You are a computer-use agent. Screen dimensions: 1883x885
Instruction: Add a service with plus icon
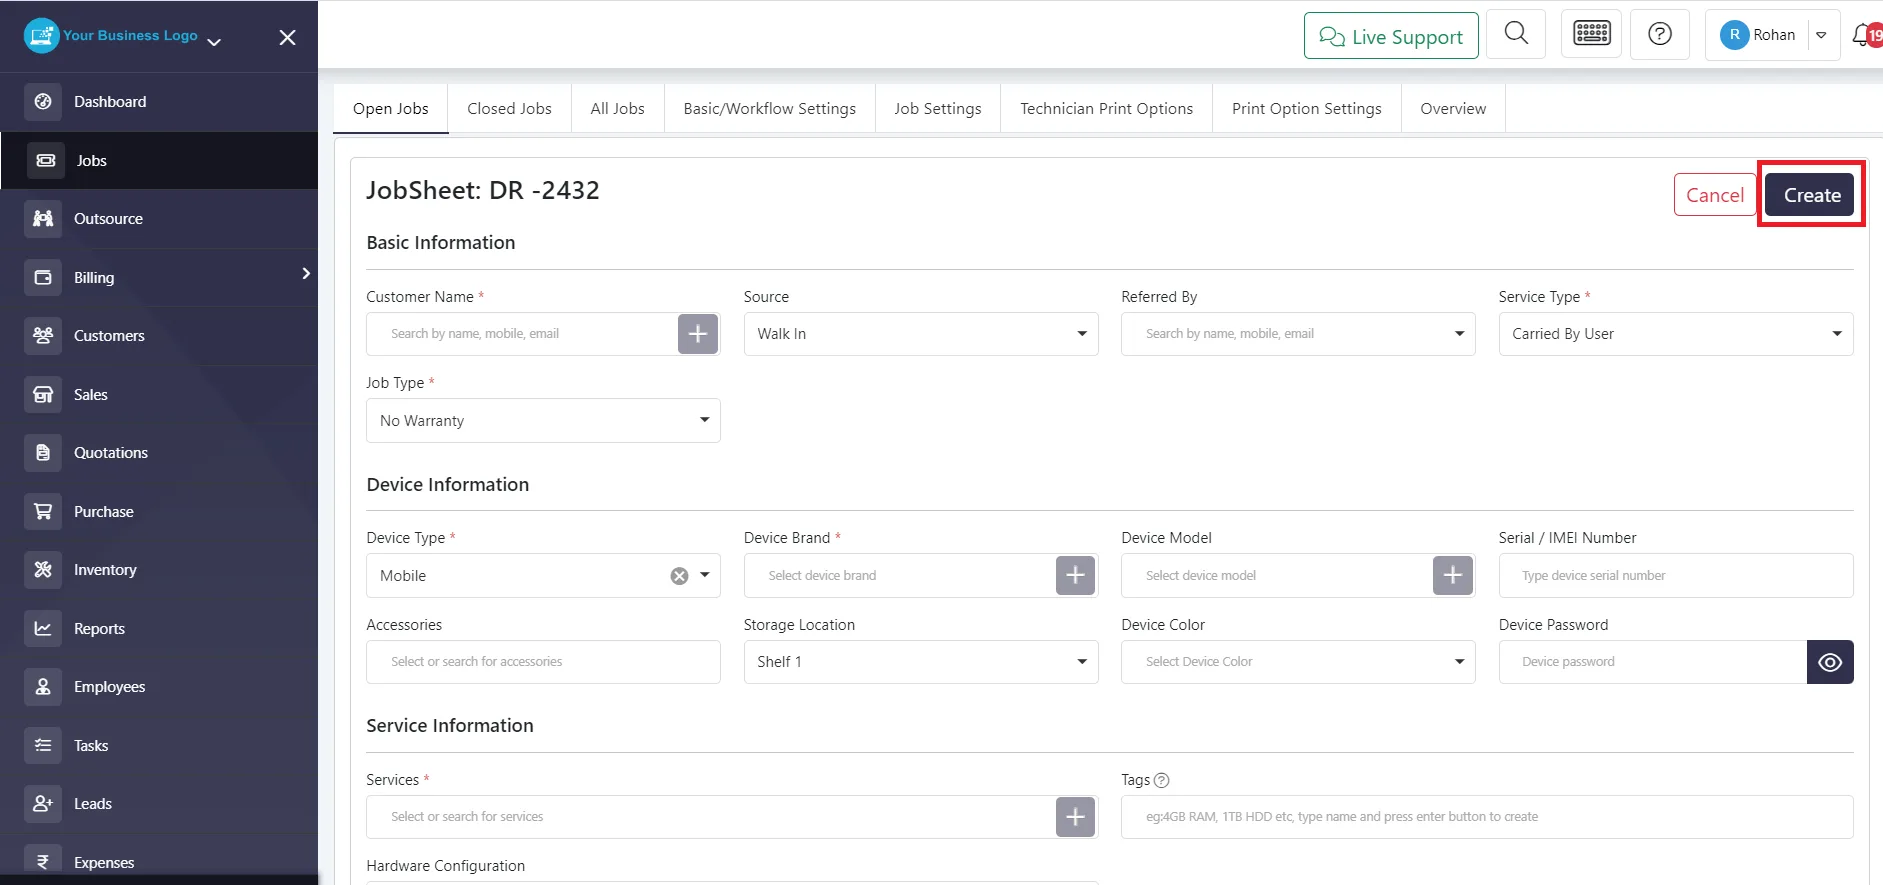pos(1075,817)
